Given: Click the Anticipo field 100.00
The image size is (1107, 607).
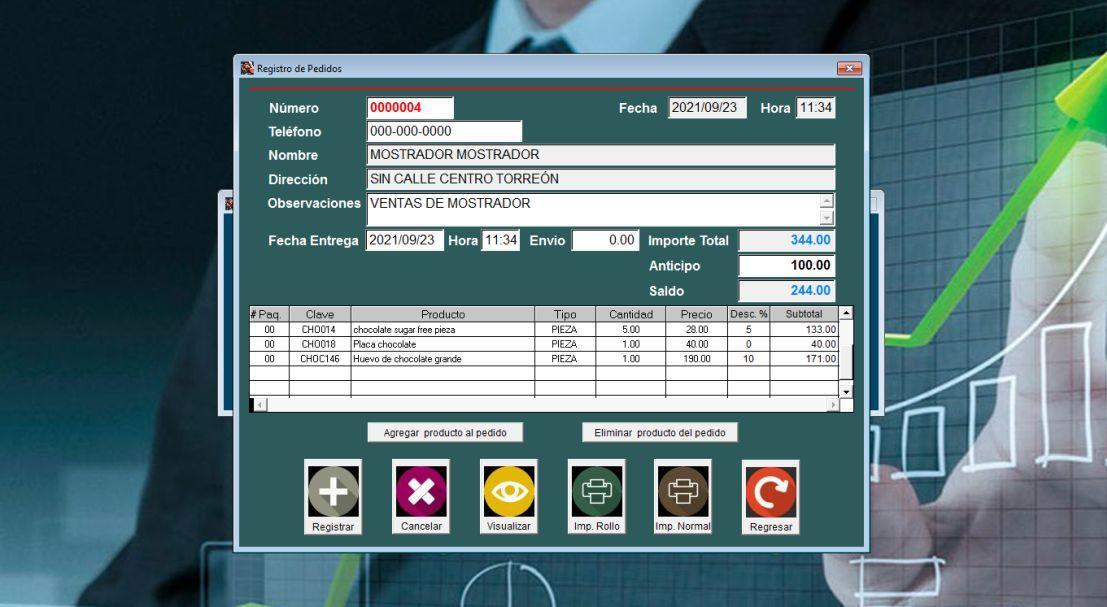Looking at the screenshot, I should pyautogui.click(x=787, y=265).
